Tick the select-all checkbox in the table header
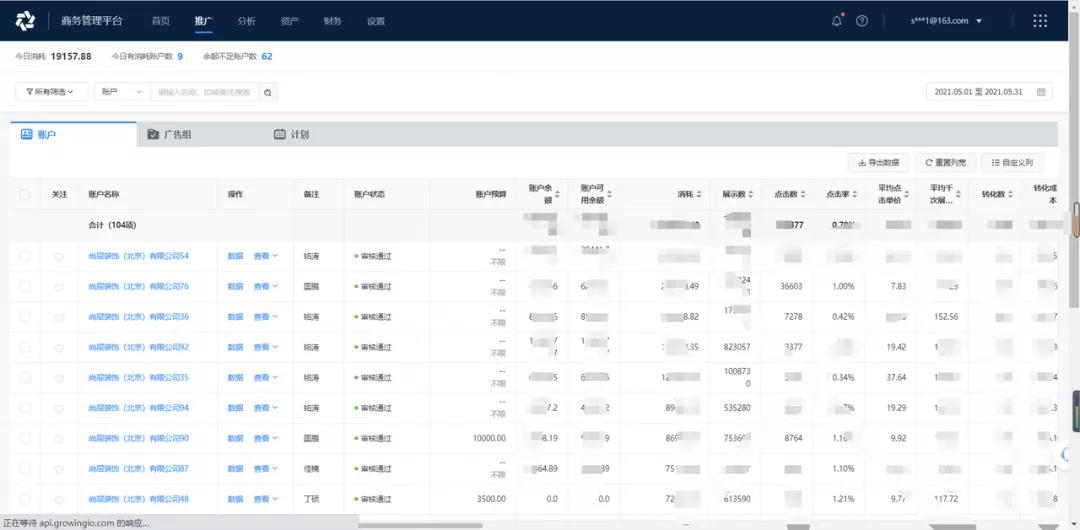1080x530 pixels. tap(25, 195)
